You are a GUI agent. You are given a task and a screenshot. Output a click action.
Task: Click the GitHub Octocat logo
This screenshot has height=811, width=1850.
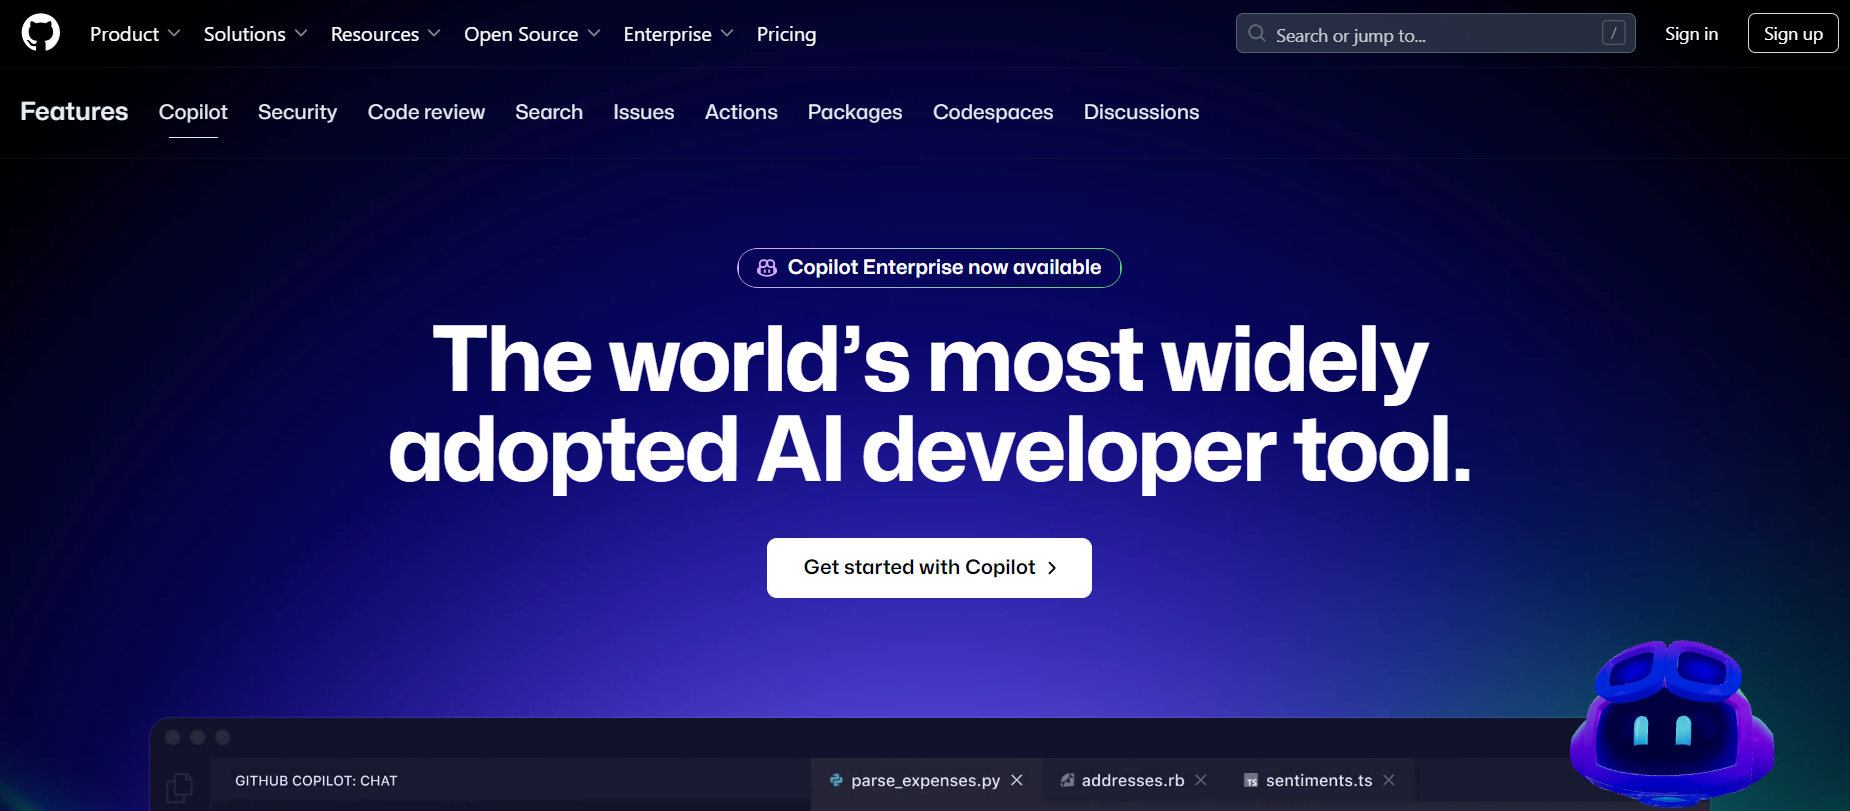tap(41, 33)
